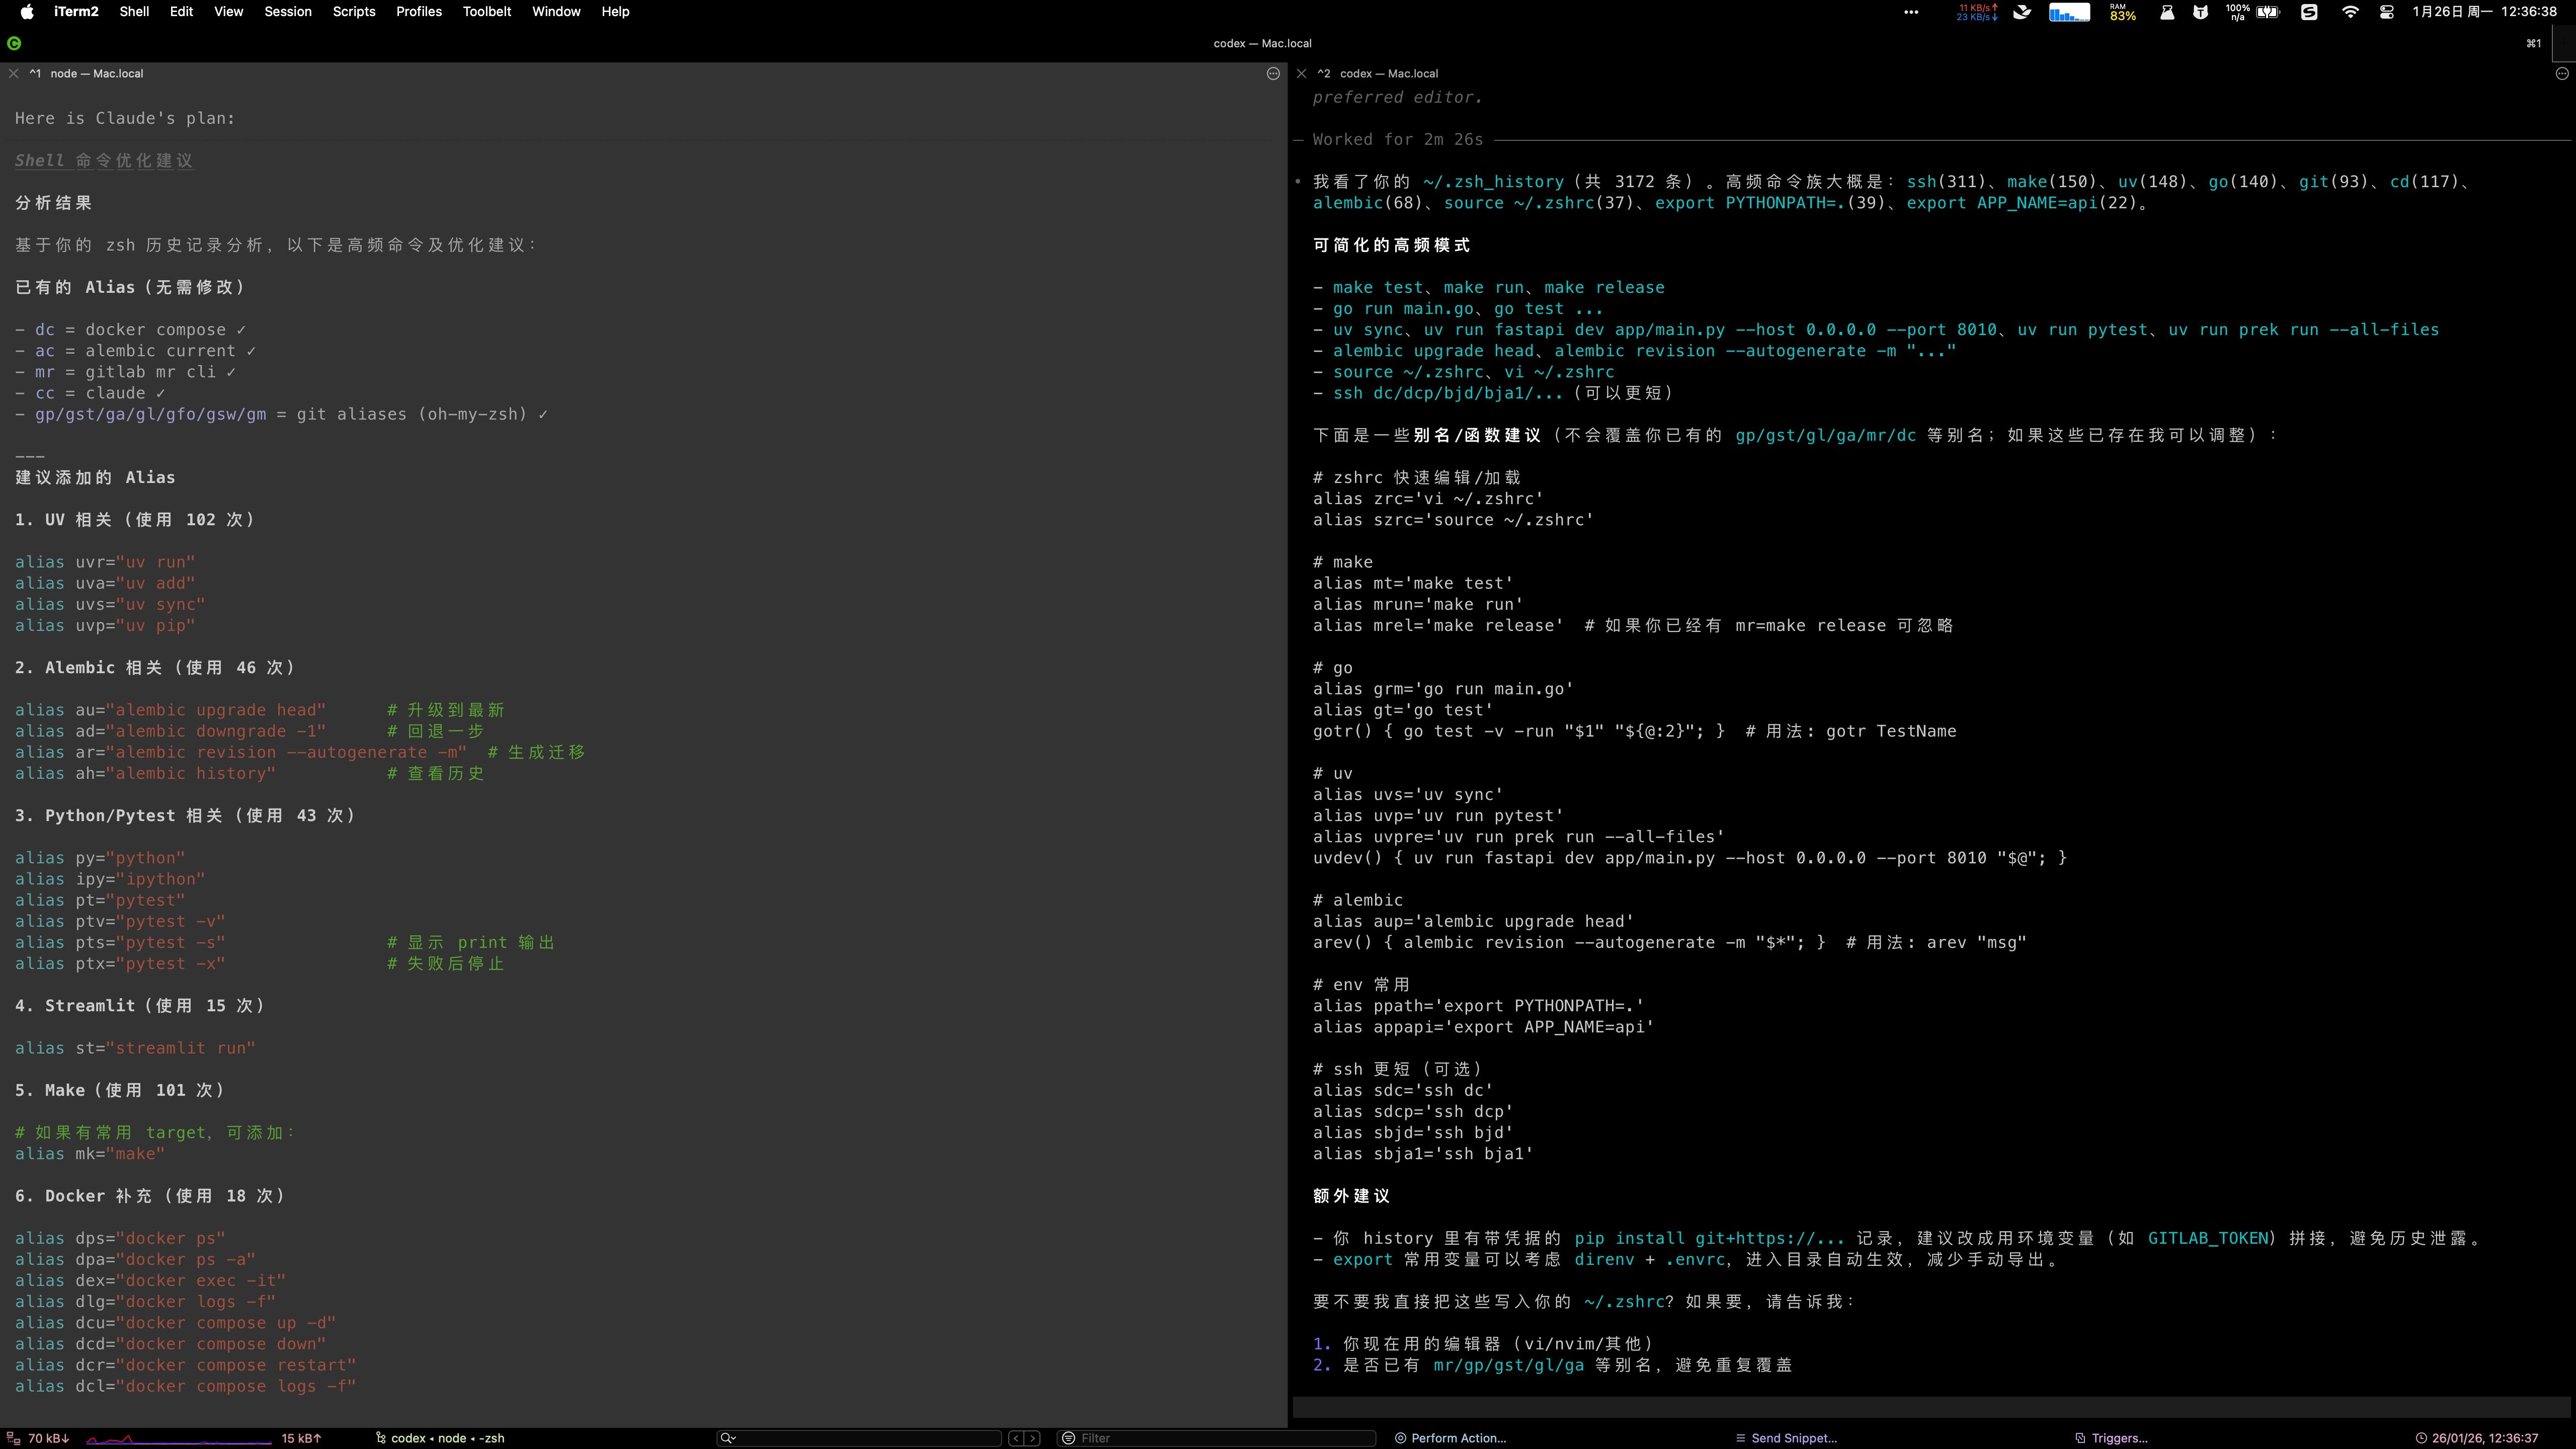Open right pane's ellipsis options menu

pos(2562,73)
